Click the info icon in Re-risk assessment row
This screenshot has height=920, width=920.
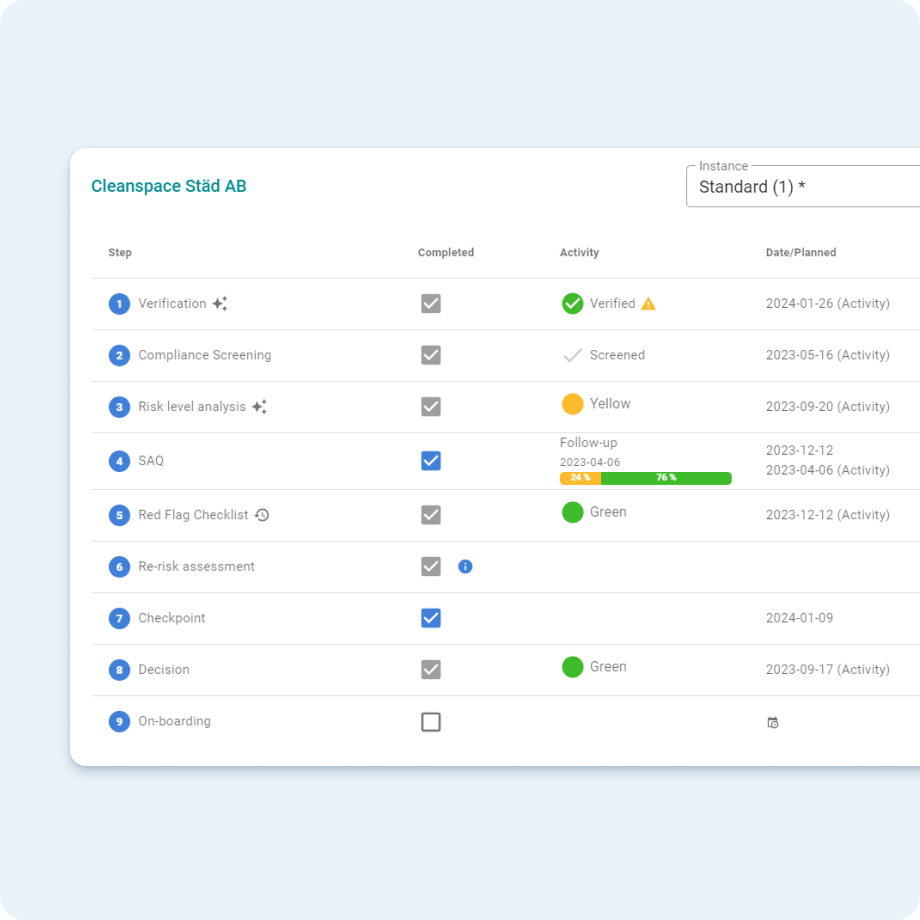pos(464,566)
